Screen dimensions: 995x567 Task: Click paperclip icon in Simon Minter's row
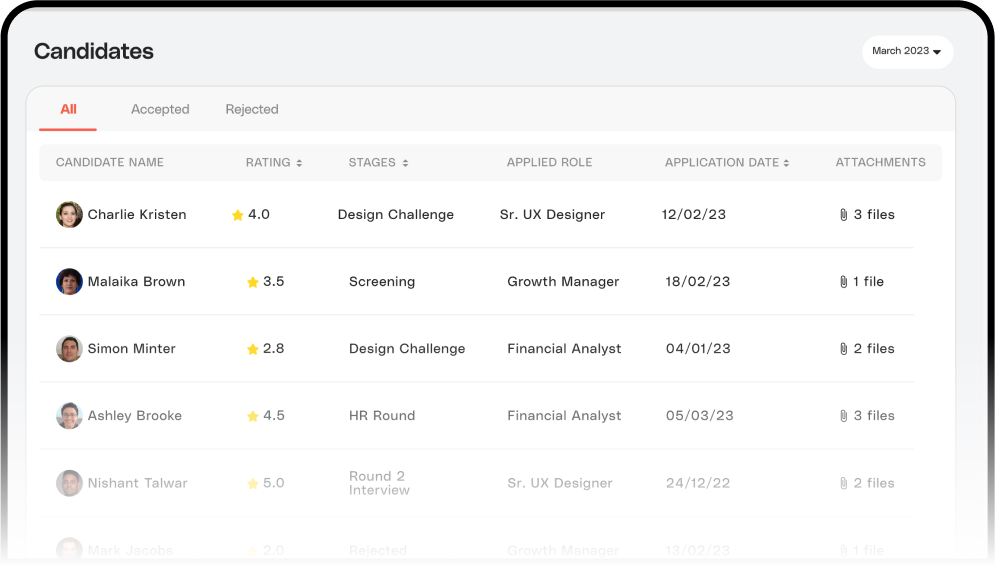coord(844,349)
